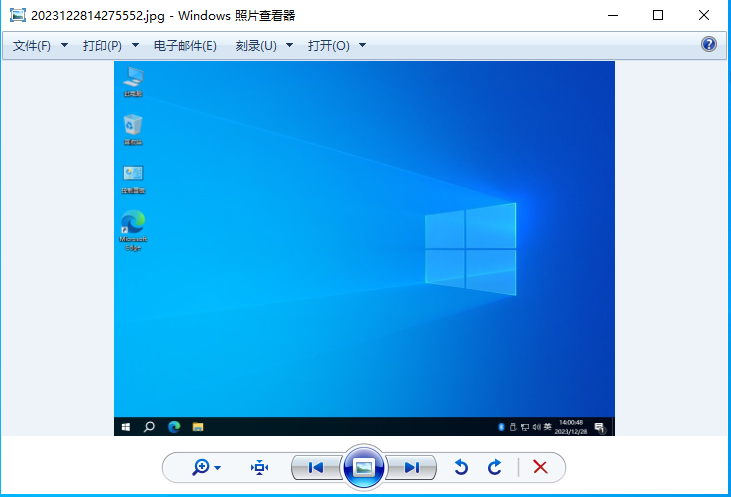
Task: Expand the zoom magnifier dropdown arrow
Action: [217, 468]
